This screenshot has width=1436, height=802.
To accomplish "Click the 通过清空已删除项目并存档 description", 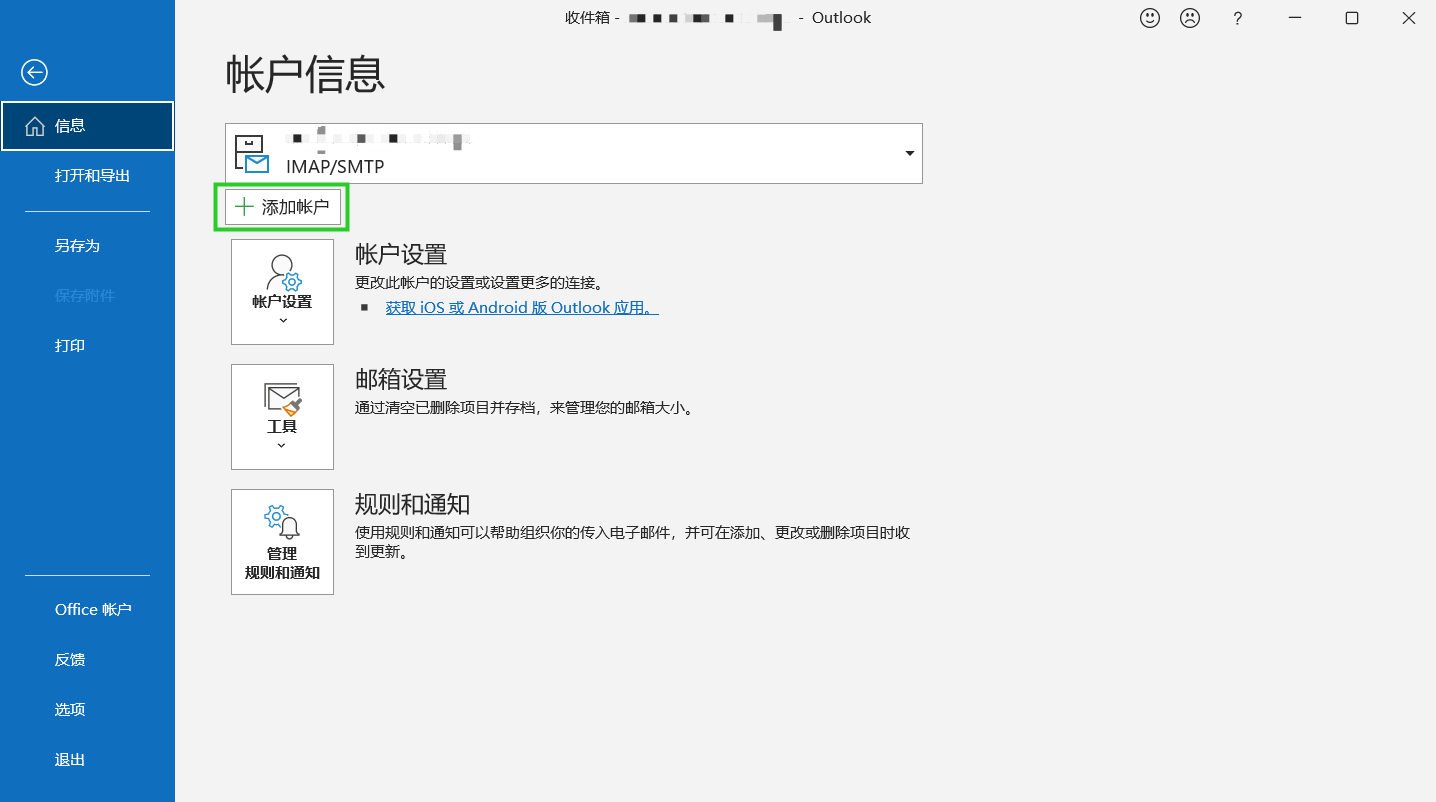I will (x=524, y=408).
